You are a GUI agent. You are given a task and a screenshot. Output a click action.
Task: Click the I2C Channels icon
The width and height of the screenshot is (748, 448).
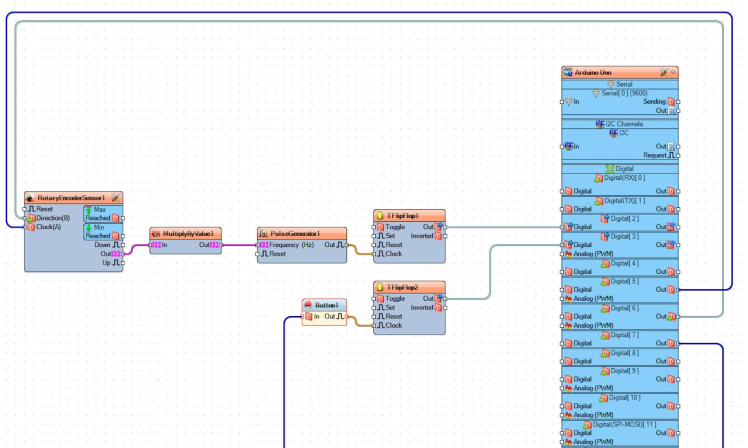pyautogui.click(x=600, y=124)
